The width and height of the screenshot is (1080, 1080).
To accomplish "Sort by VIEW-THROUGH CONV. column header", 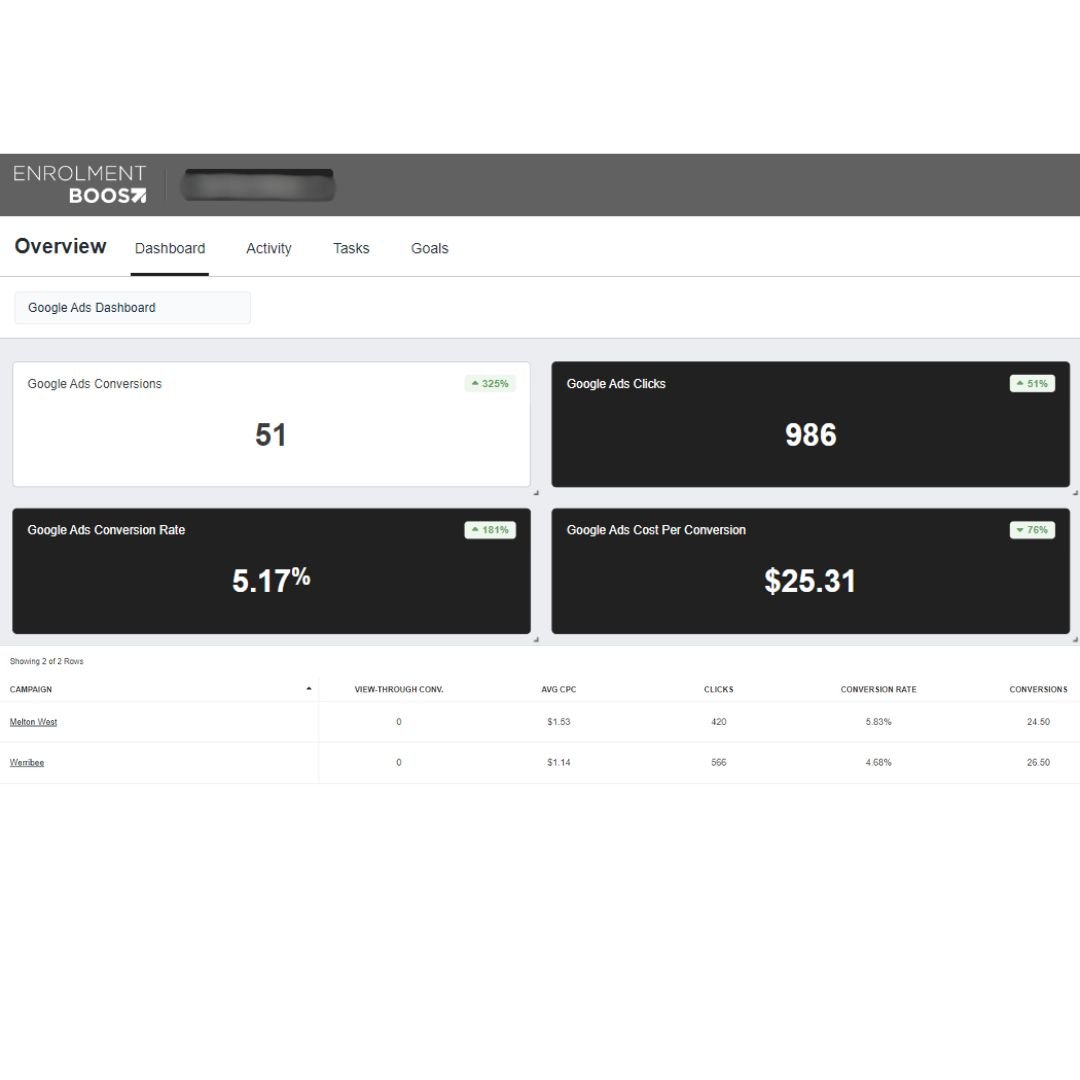I will [399, 689].
